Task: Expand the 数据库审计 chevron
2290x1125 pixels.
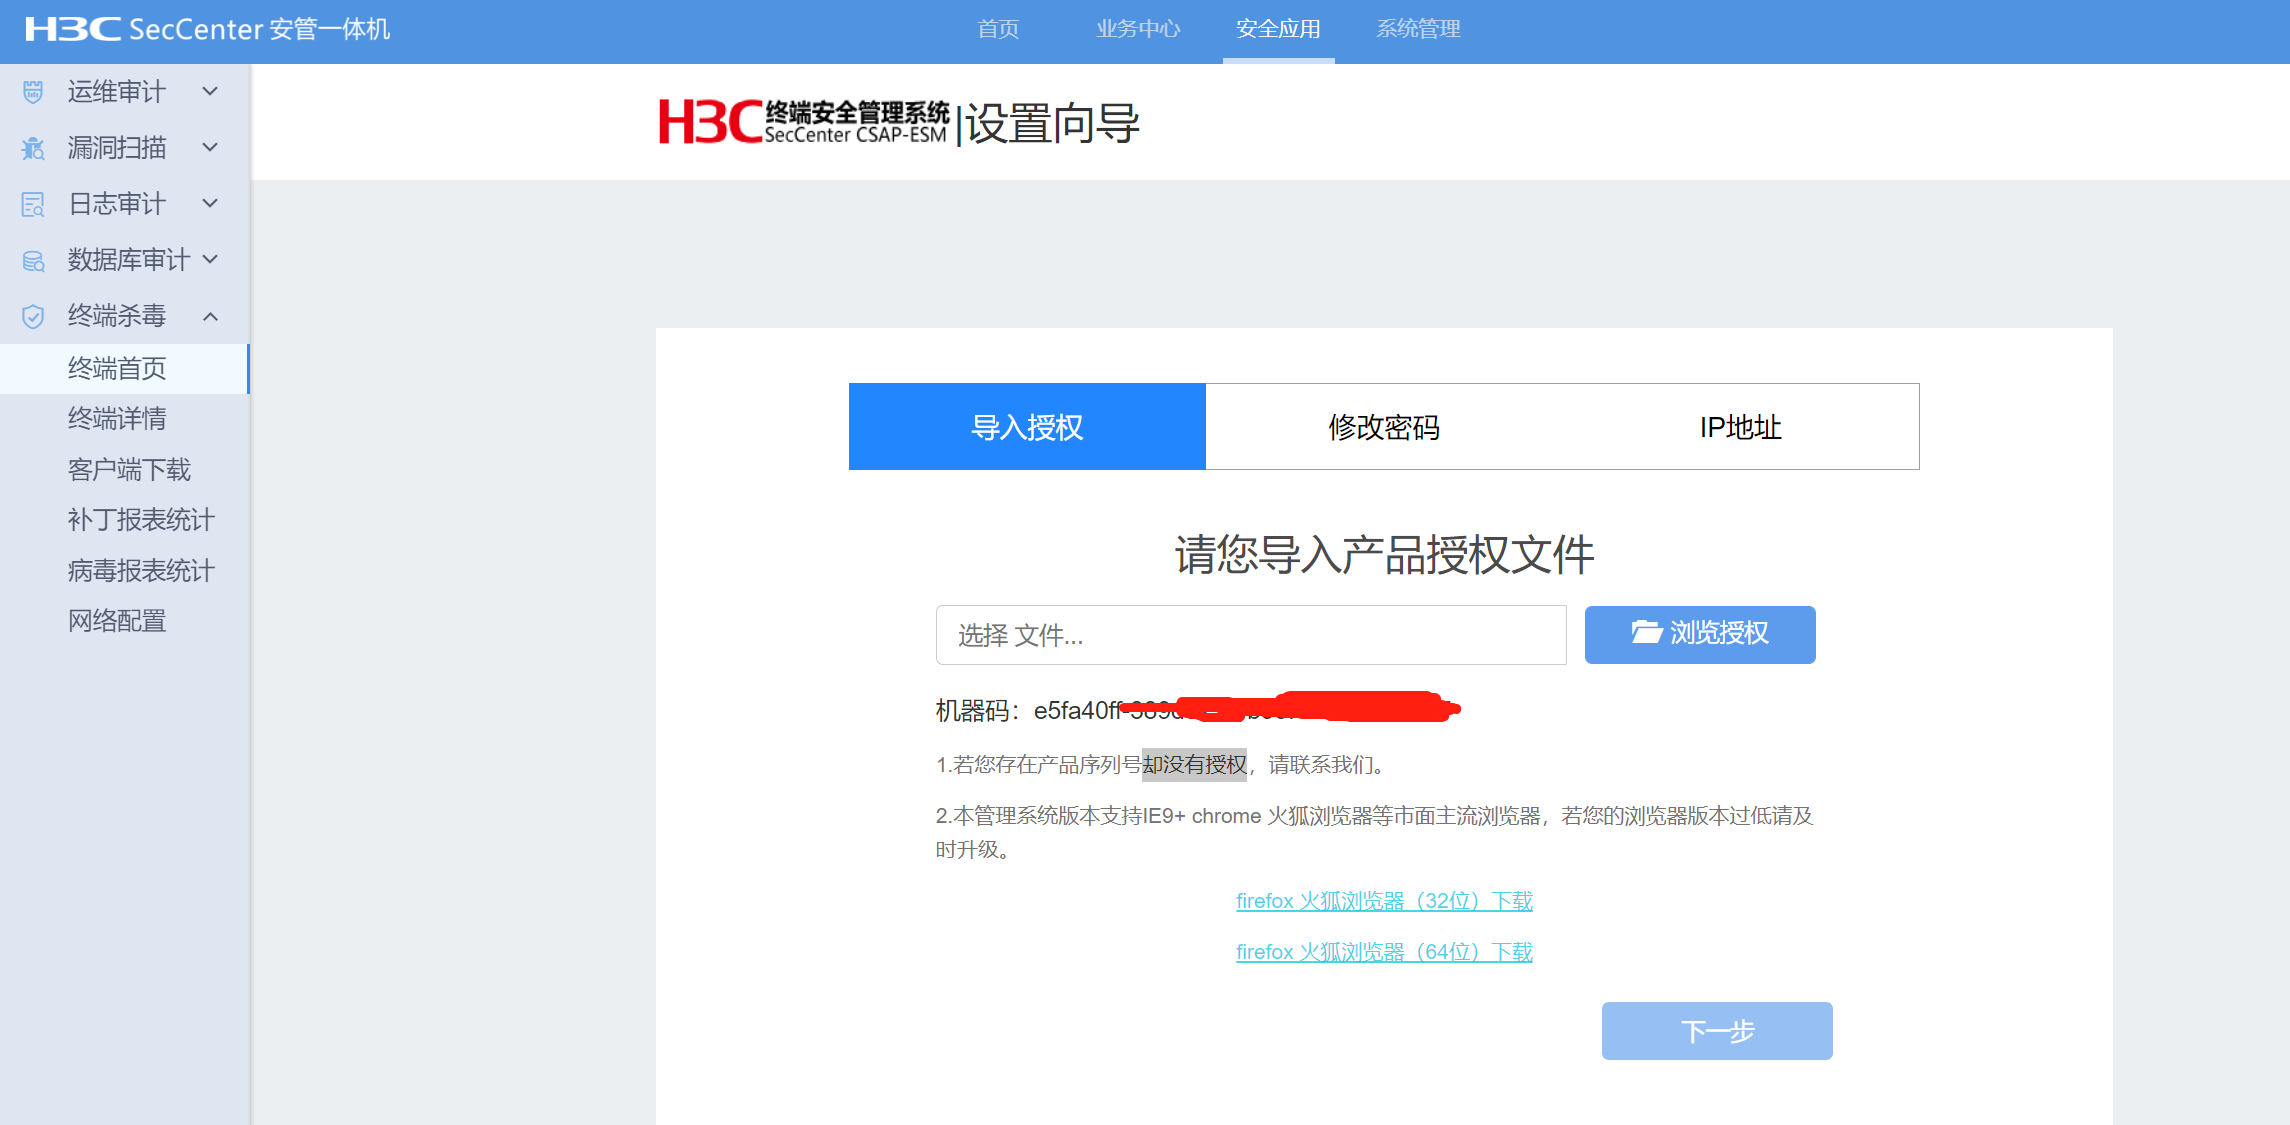Action: (x=210, y=260)
